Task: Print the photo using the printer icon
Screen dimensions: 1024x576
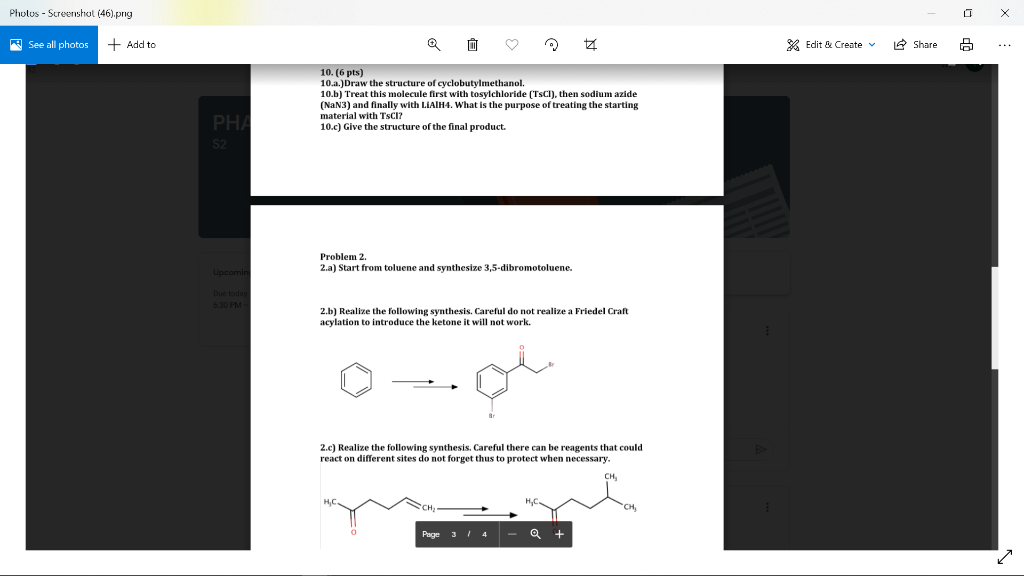Action: click(x=965, y=44)
